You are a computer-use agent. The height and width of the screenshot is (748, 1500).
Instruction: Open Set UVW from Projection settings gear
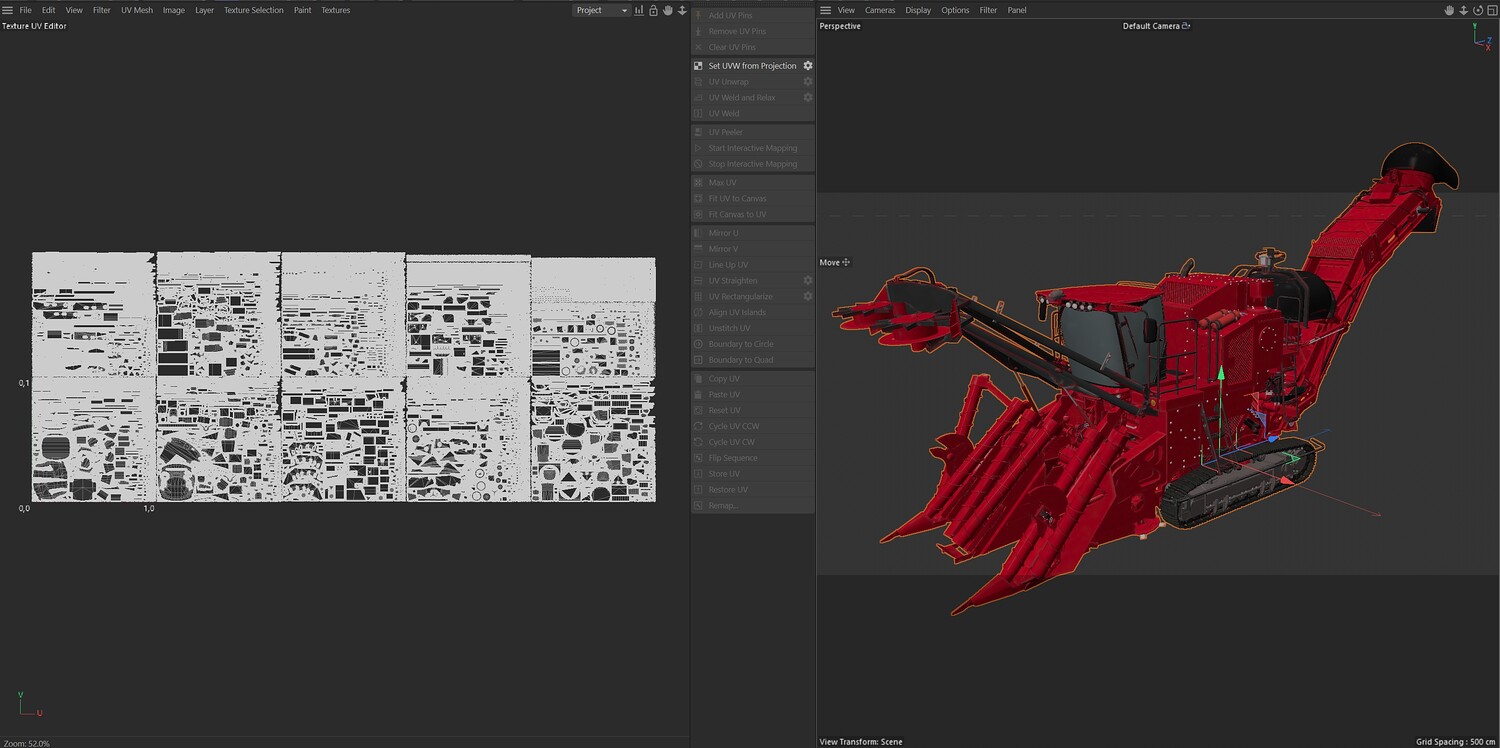[x=808, y=66]
